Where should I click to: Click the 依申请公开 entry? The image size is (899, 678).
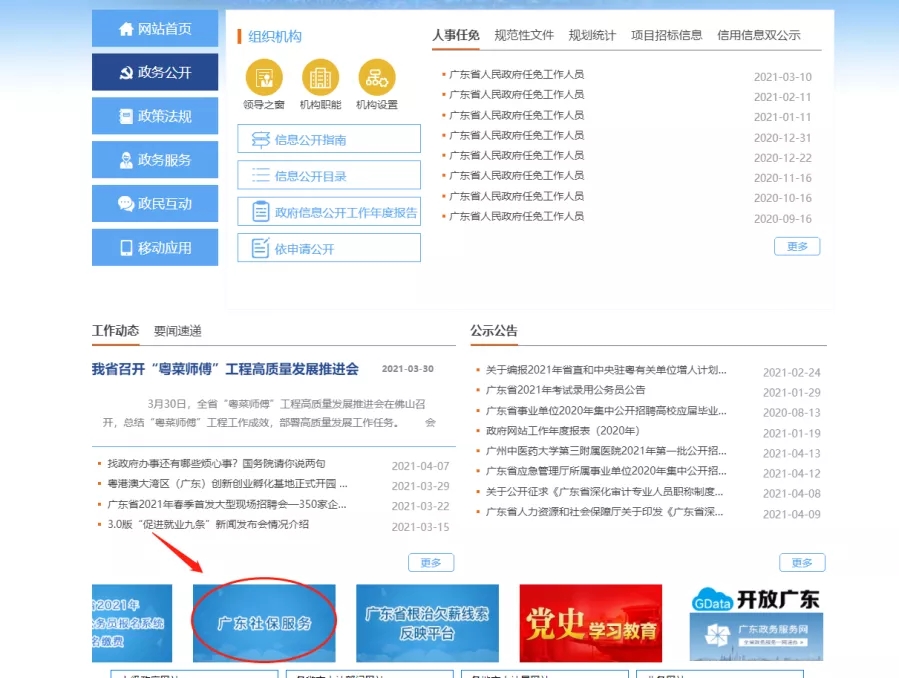point(329,249)
